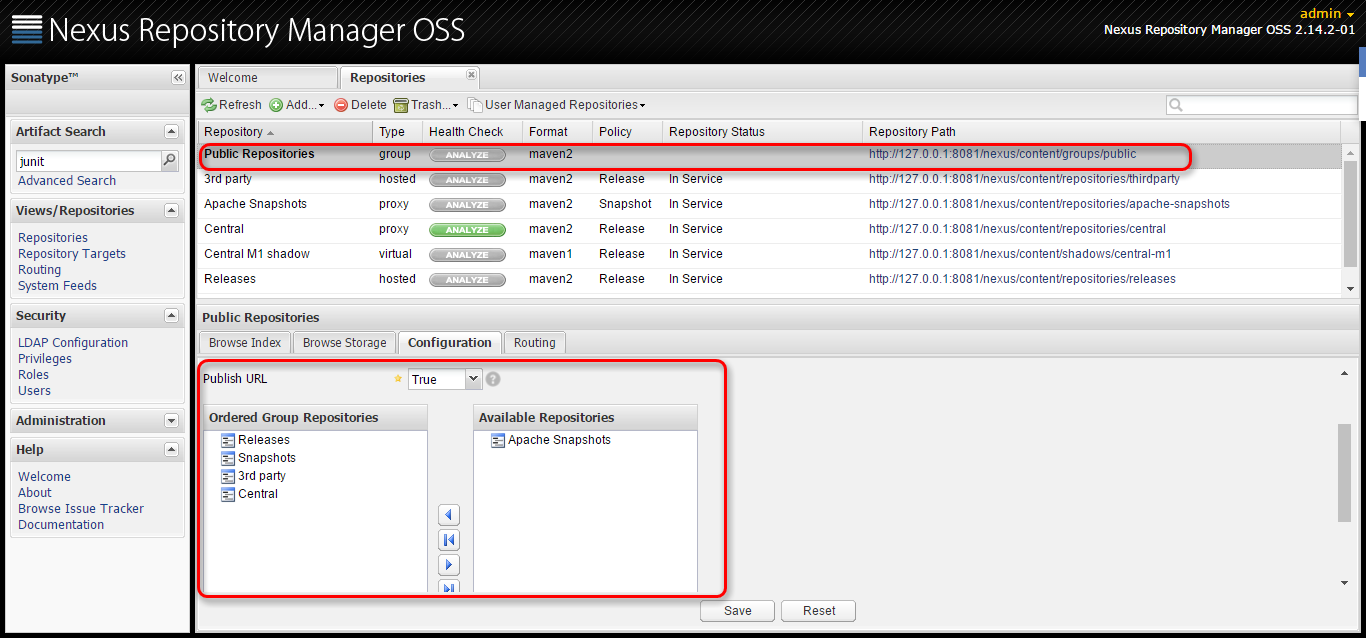The width and height of the screenshot is (1366, 638).
Task: Click Analyze for Releases row
Action: [467, 280]
